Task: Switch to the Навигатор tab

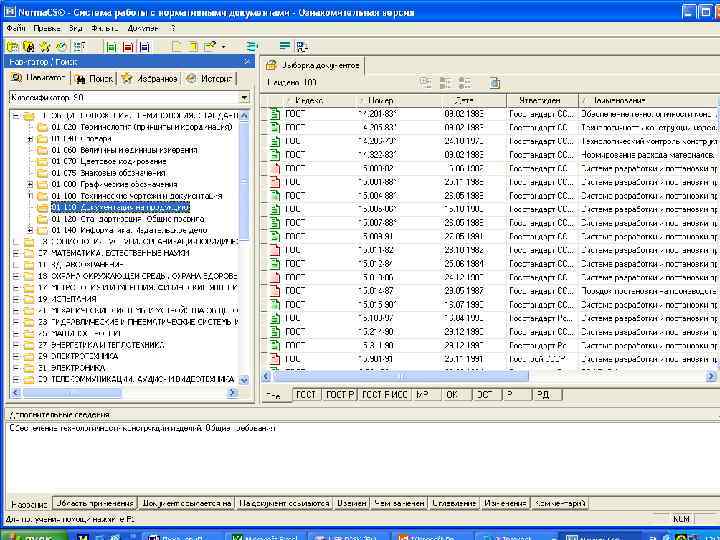Action: 39,78
